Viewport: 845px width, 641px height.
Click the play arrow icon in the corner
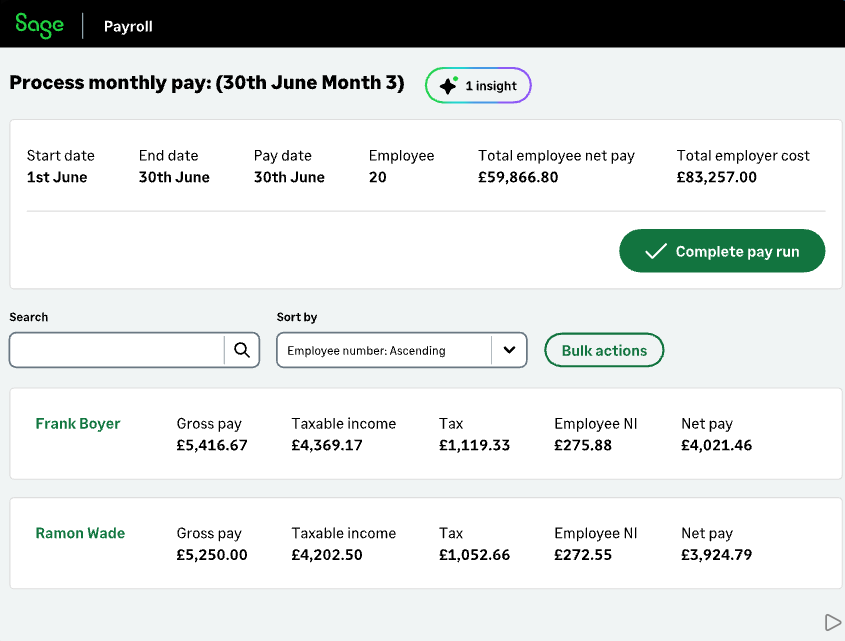(833, 622)
